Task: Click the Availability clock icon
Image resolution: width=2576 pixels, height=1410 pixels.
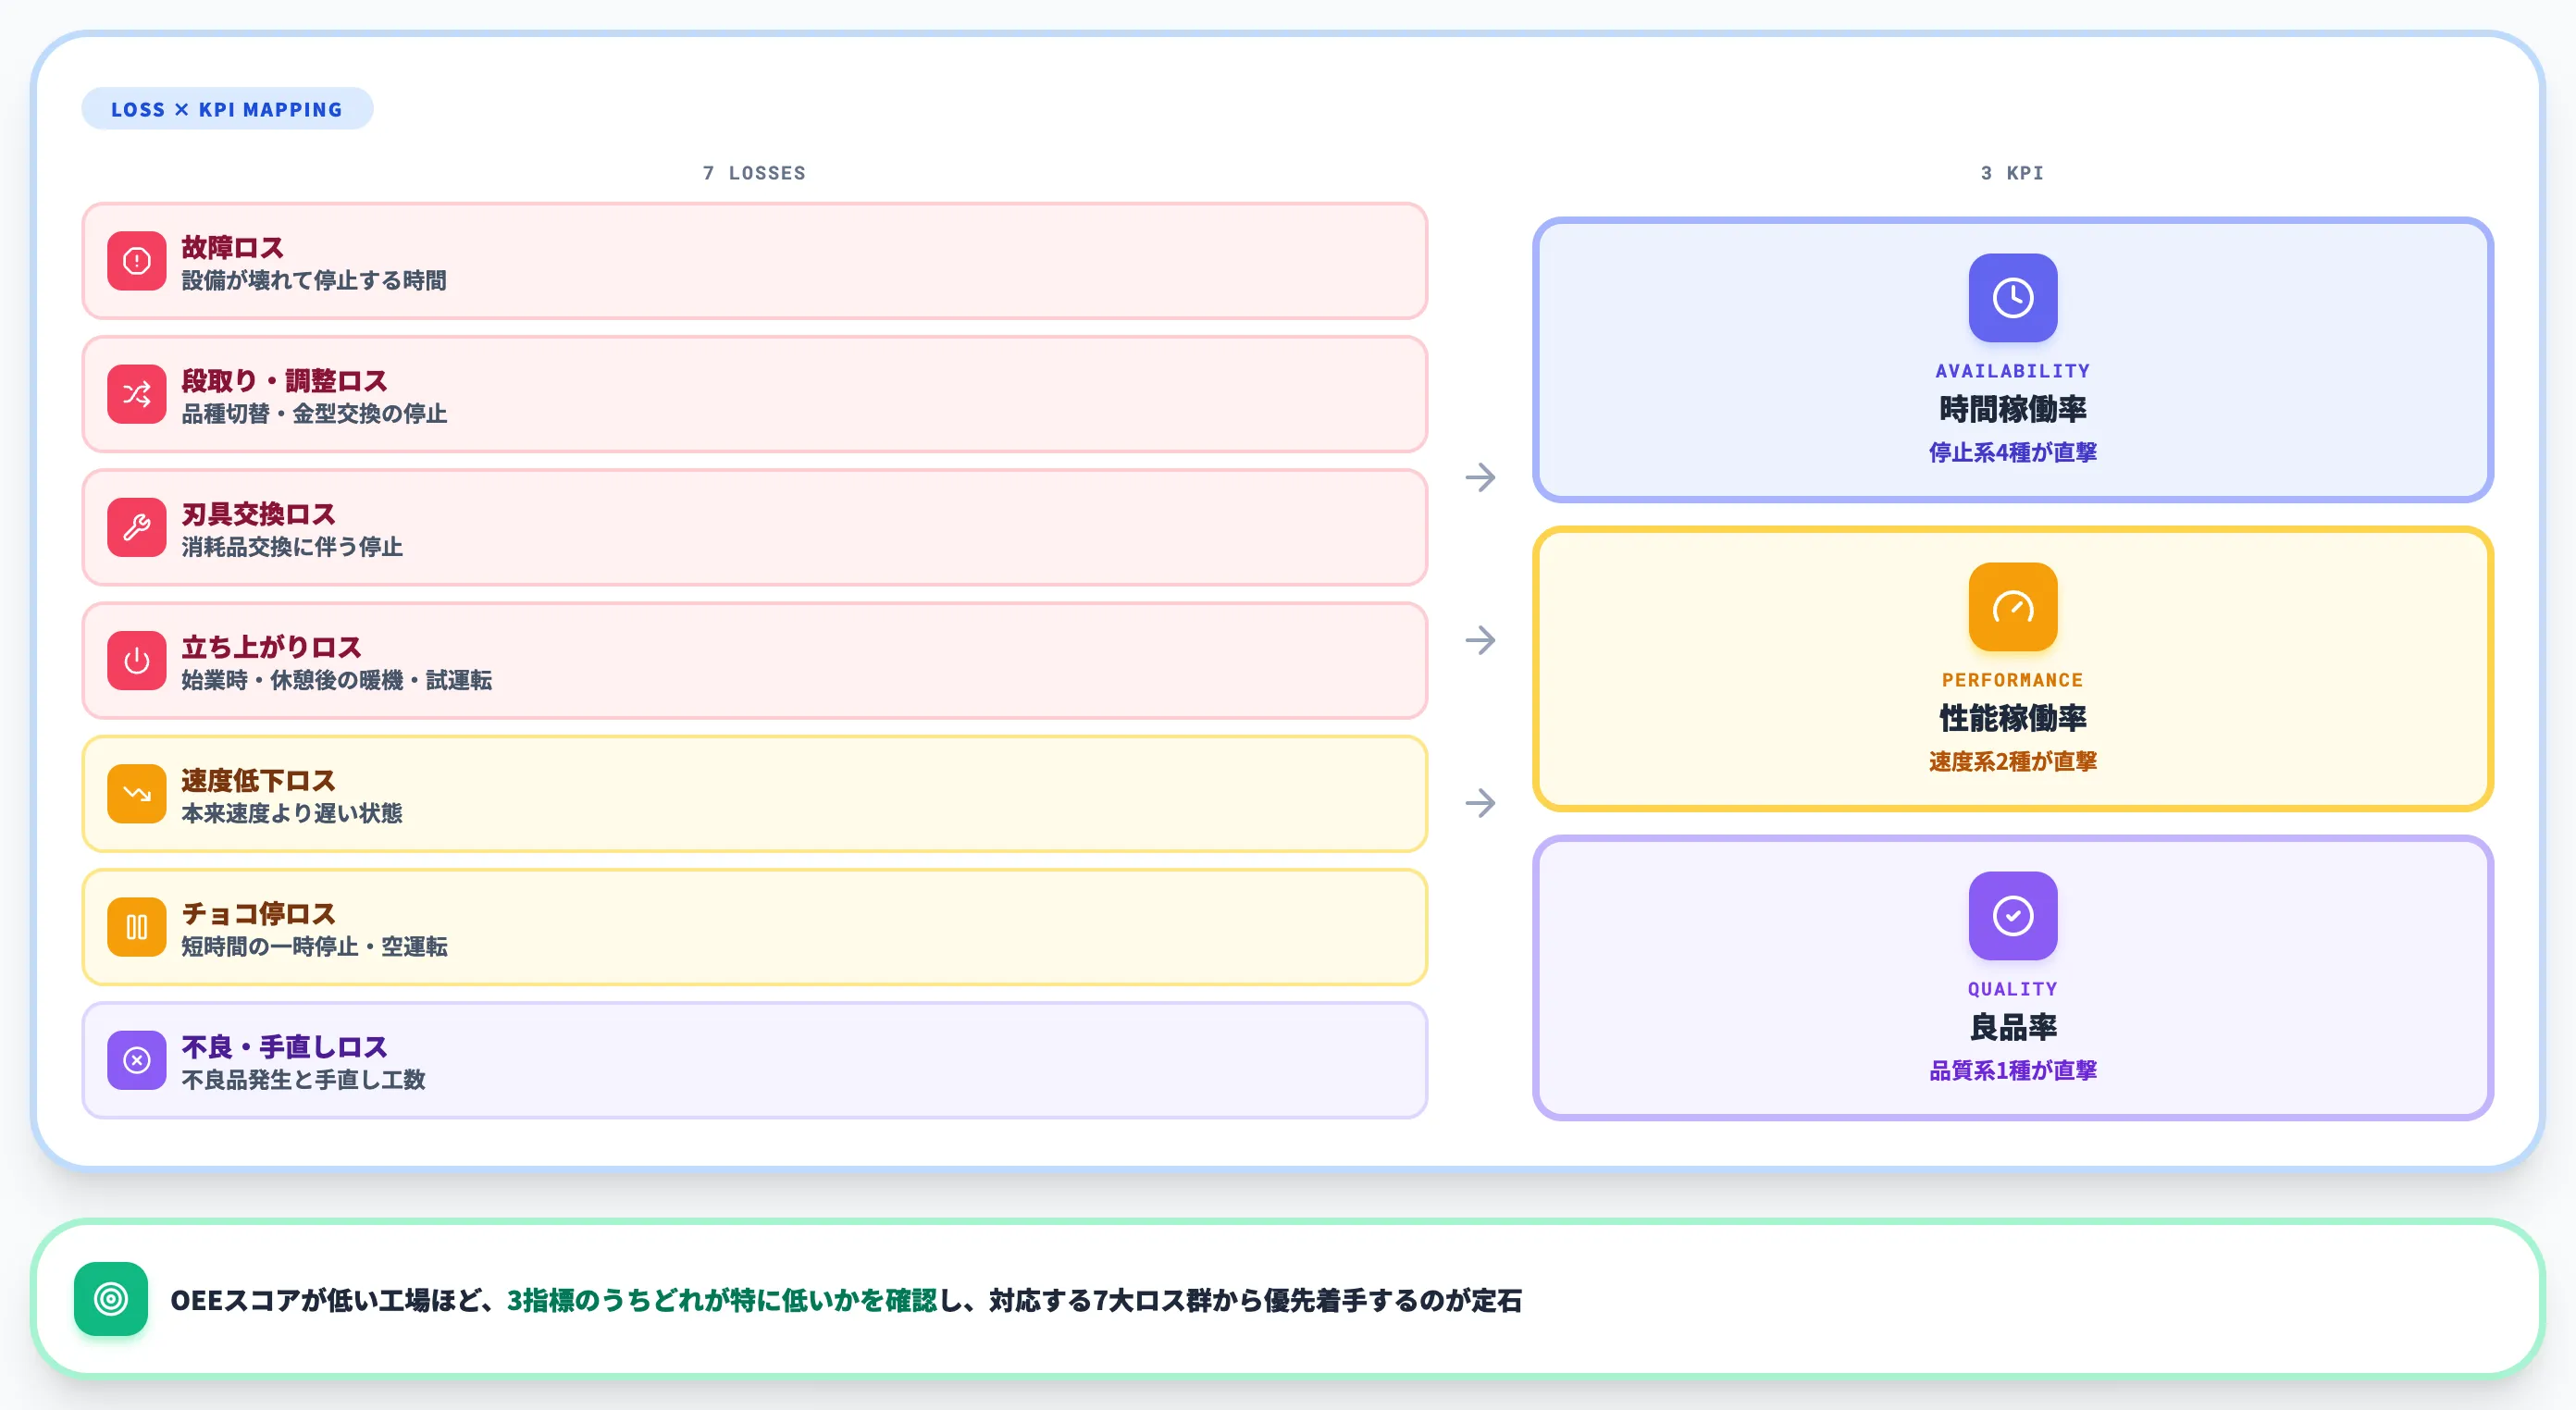Action: click(x=2013, y=298)
